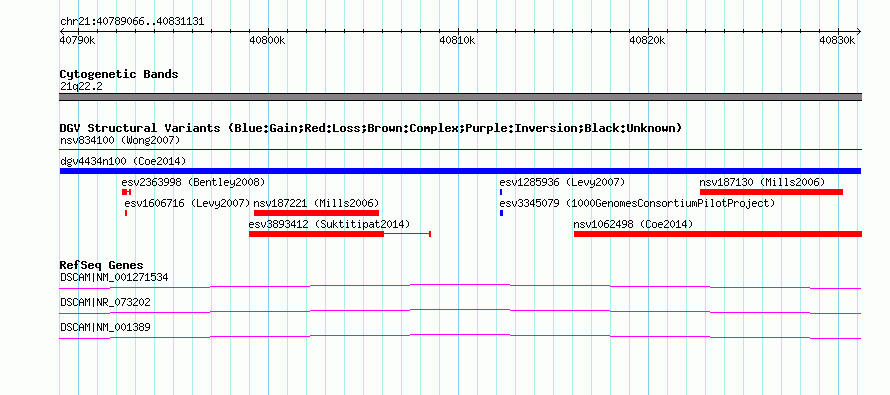The width and height of the screenshot is (890, 395).
Task: Open variant nsv187130 (Mills2006) label
Action: [x=762, y=182]
